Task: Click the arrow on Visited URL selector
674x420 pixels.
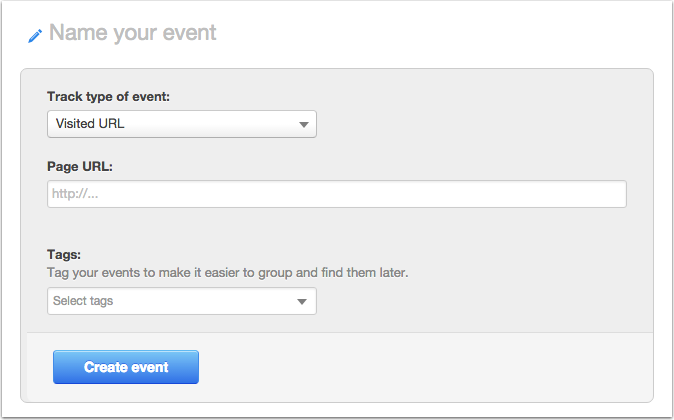Action: pos(303,125)
